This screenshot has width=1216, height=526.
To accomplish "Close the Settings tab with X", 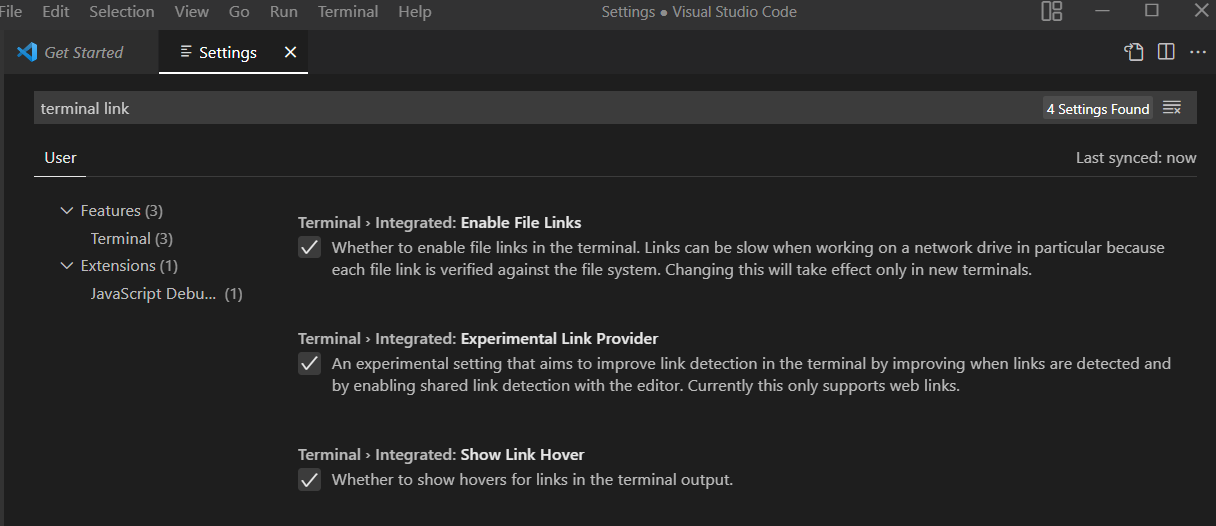I will point(290,52).
